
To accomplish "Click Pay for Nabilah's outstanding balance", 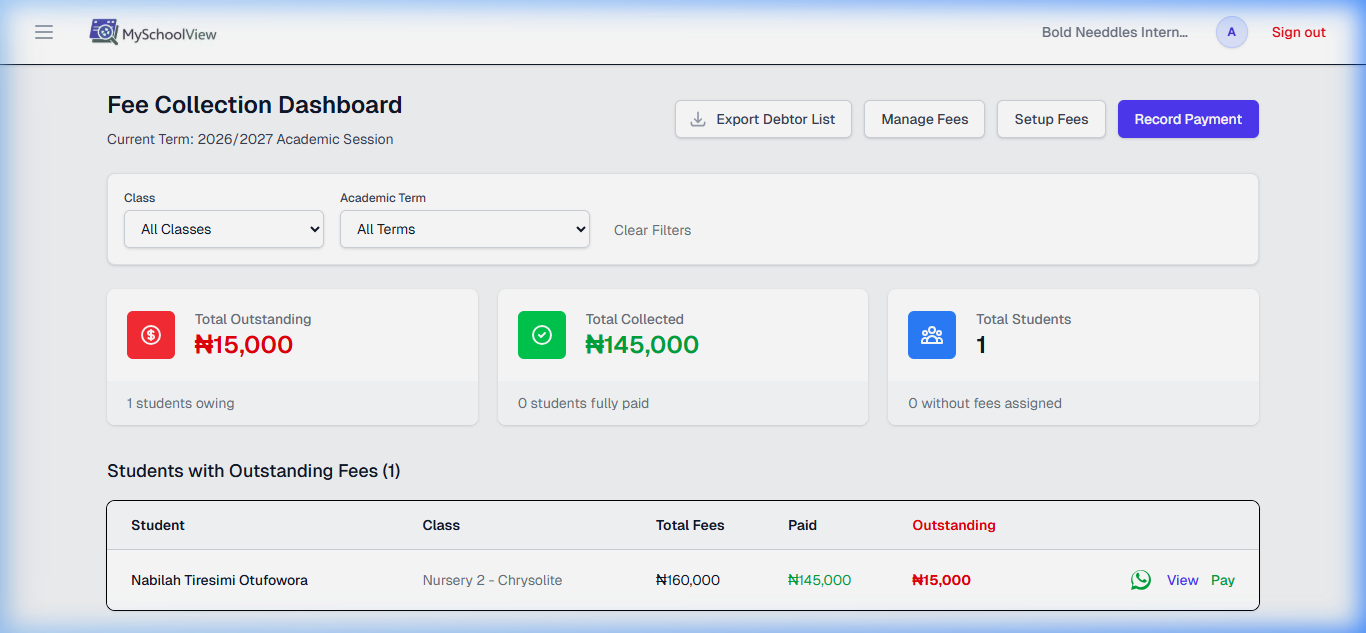I will click(x=1223, y=580).
